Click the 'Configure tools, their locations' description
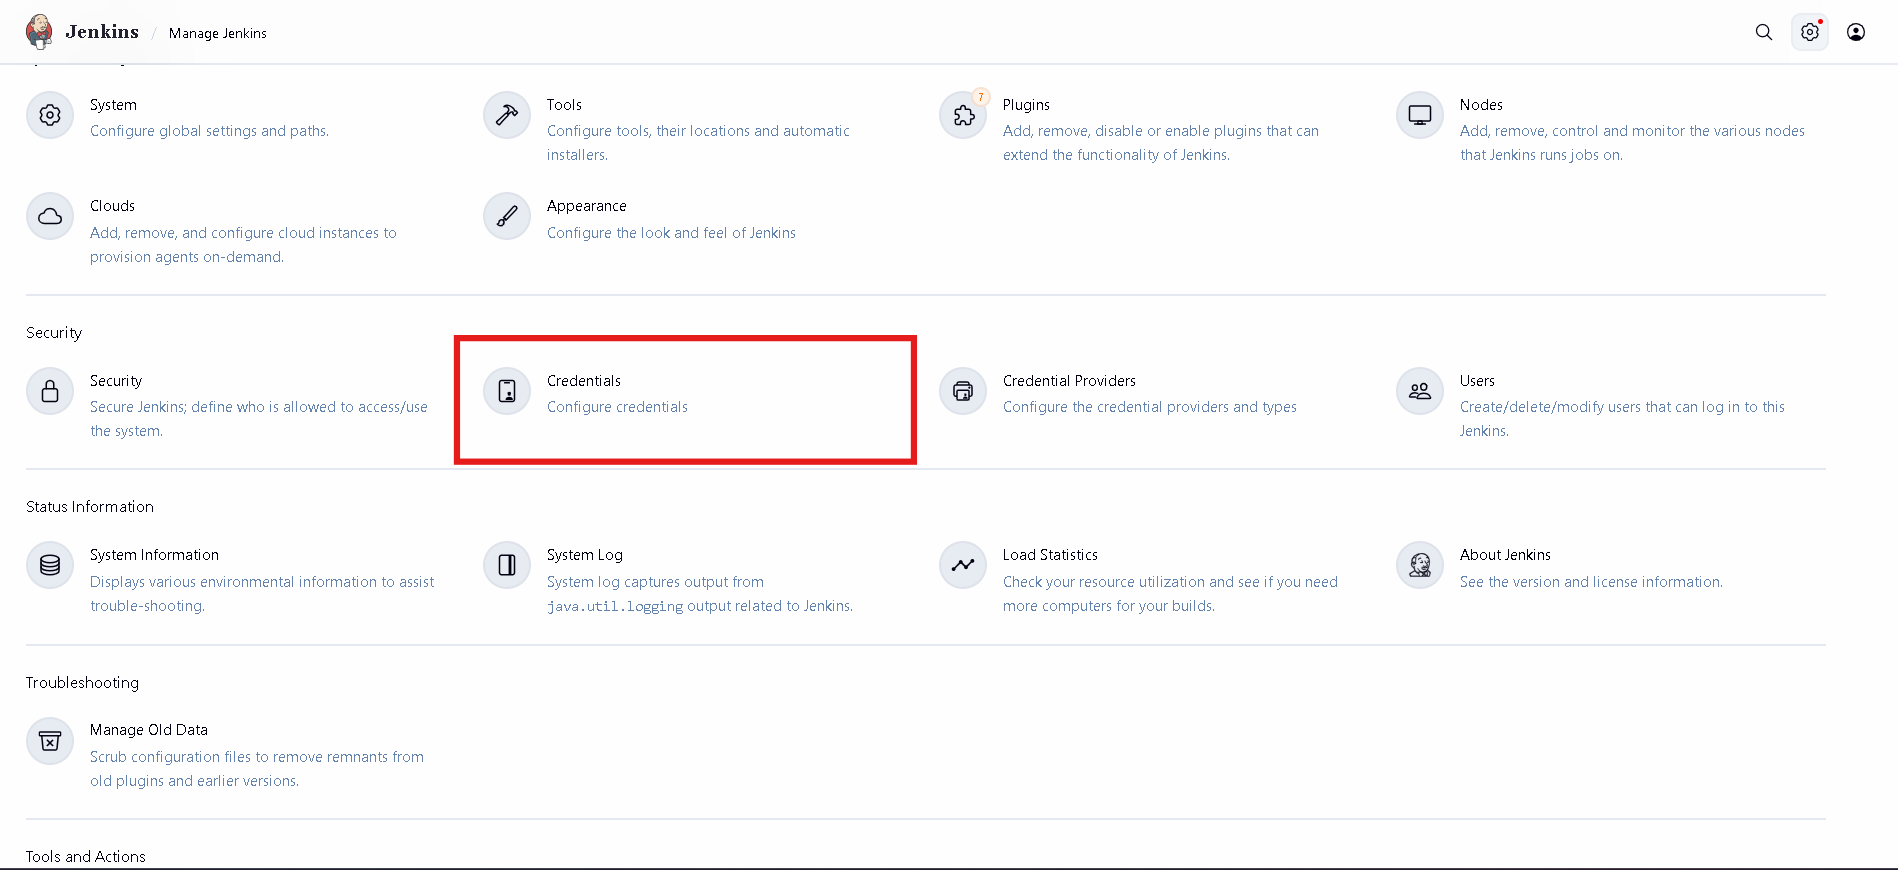1898x870 pixels. coord(698,143)
